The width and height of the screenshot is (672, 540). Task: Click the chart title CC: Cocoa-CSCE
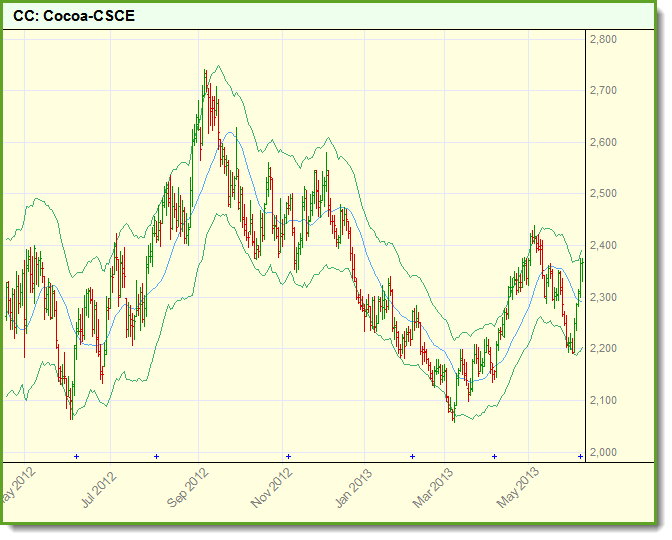(x=74, y=17)
